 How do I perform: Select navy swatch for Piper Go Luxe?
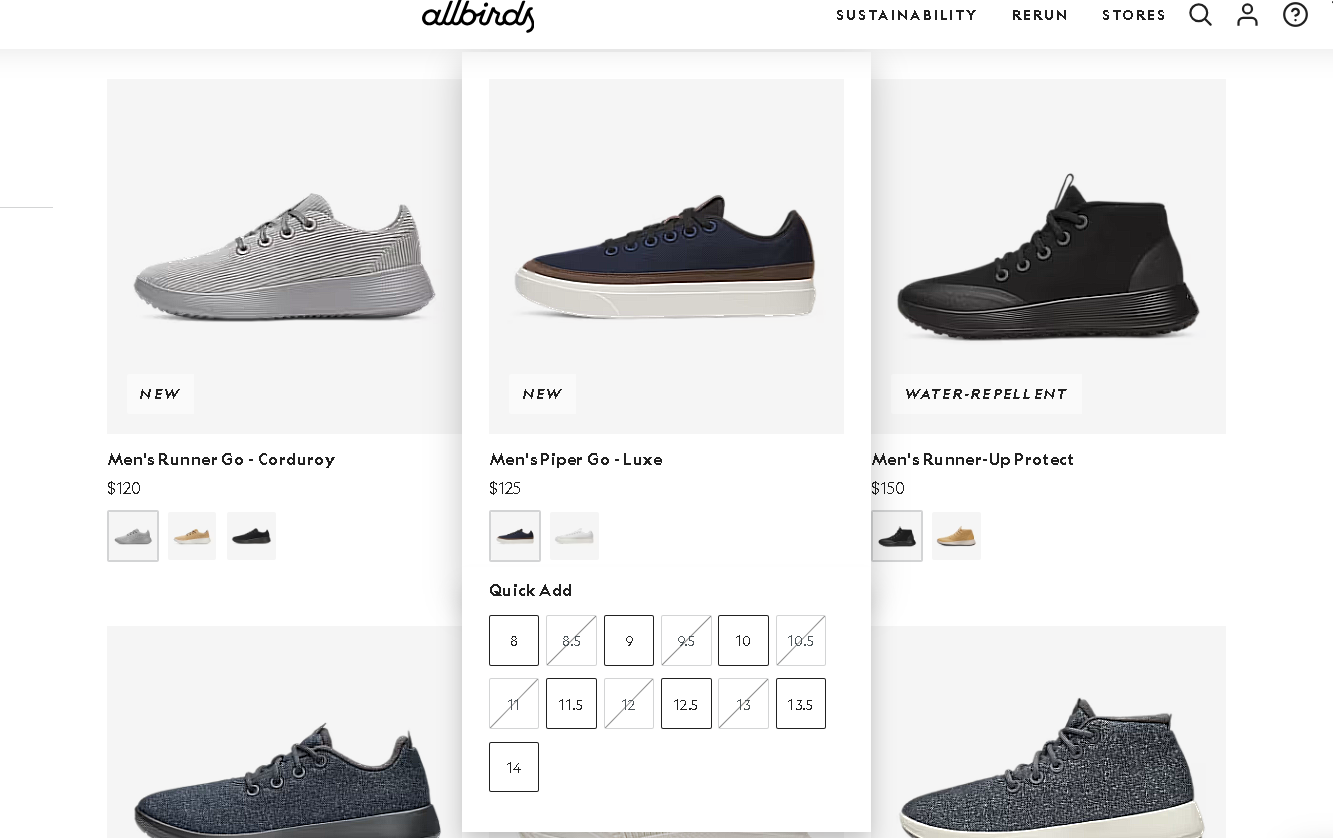pos(515,536)
